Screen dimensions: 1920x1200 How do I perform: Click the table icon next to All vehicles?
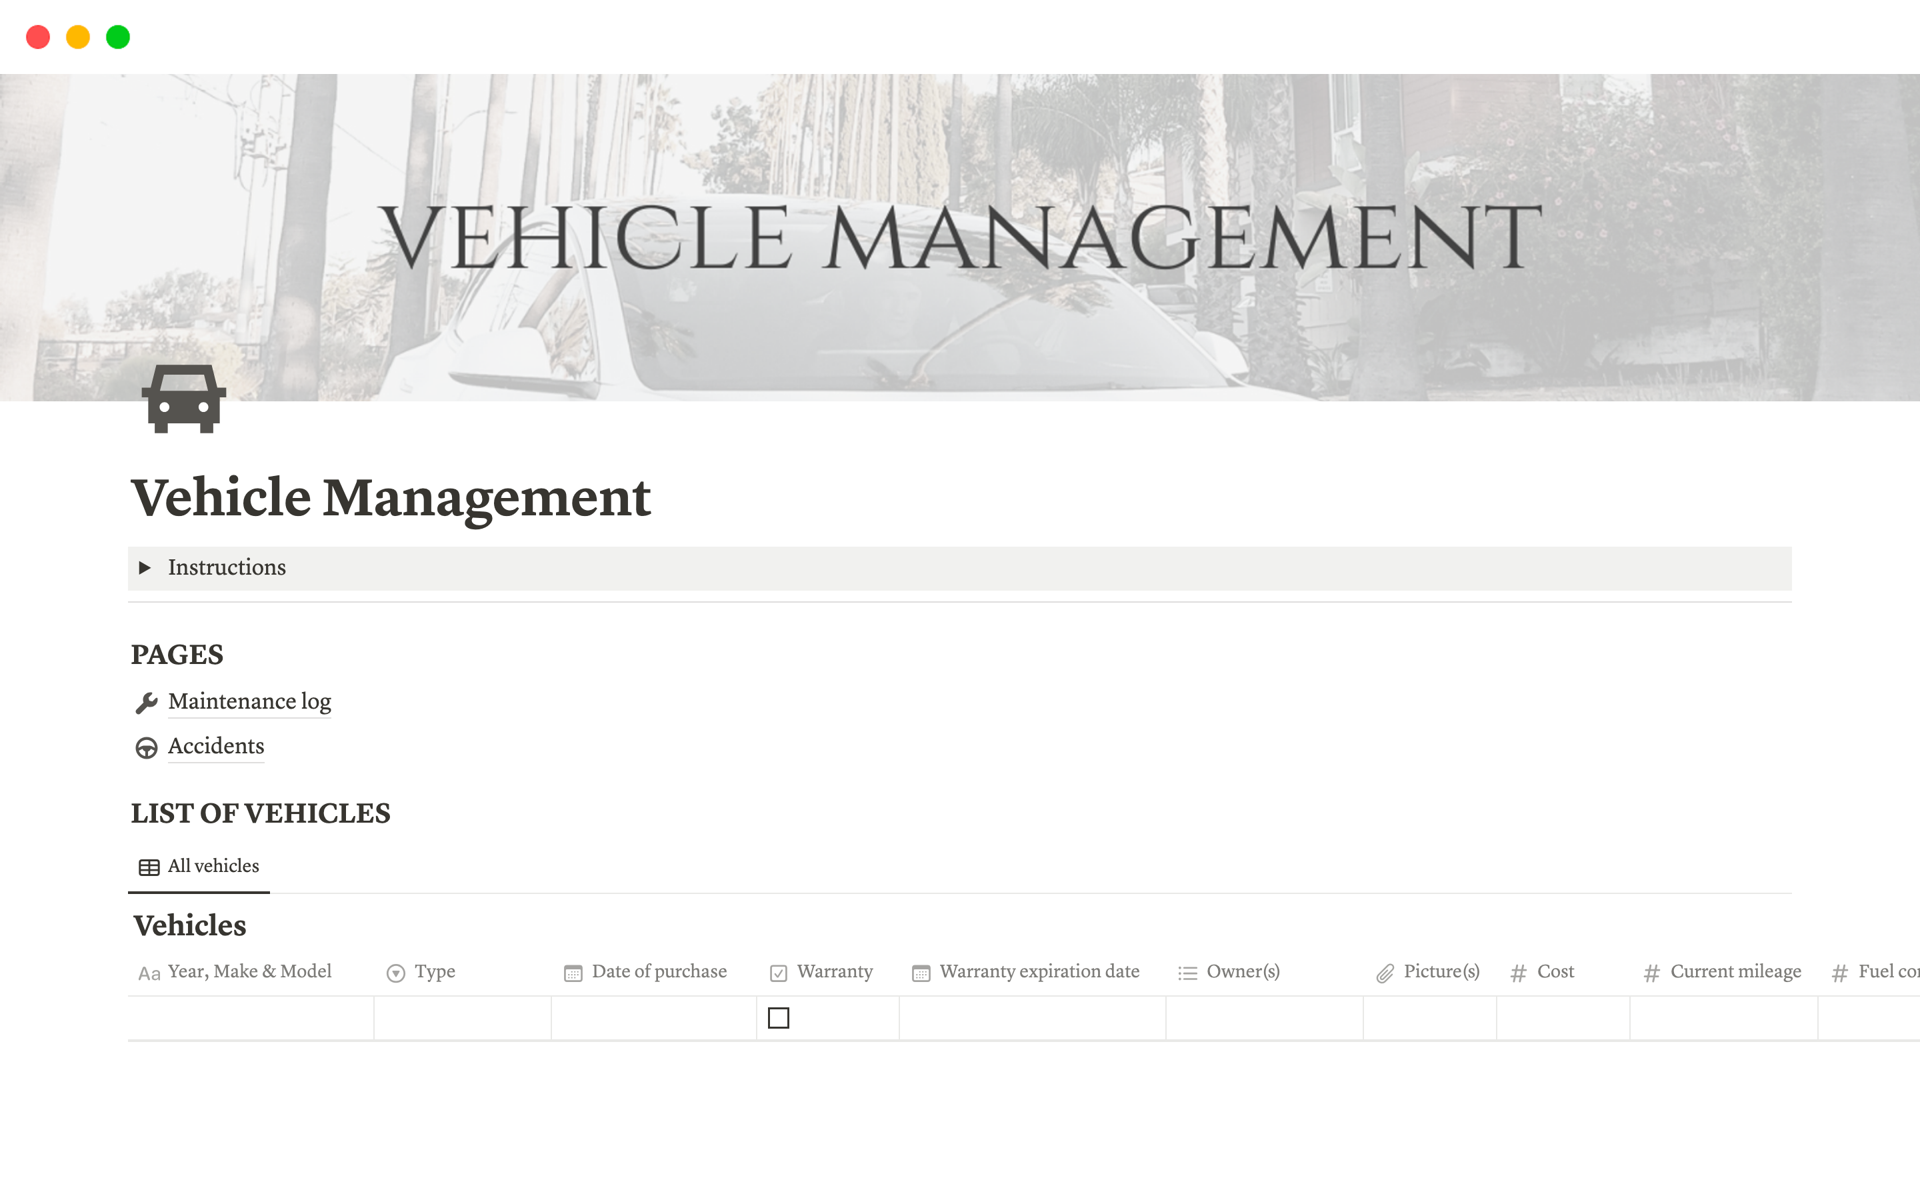point(148,866)
